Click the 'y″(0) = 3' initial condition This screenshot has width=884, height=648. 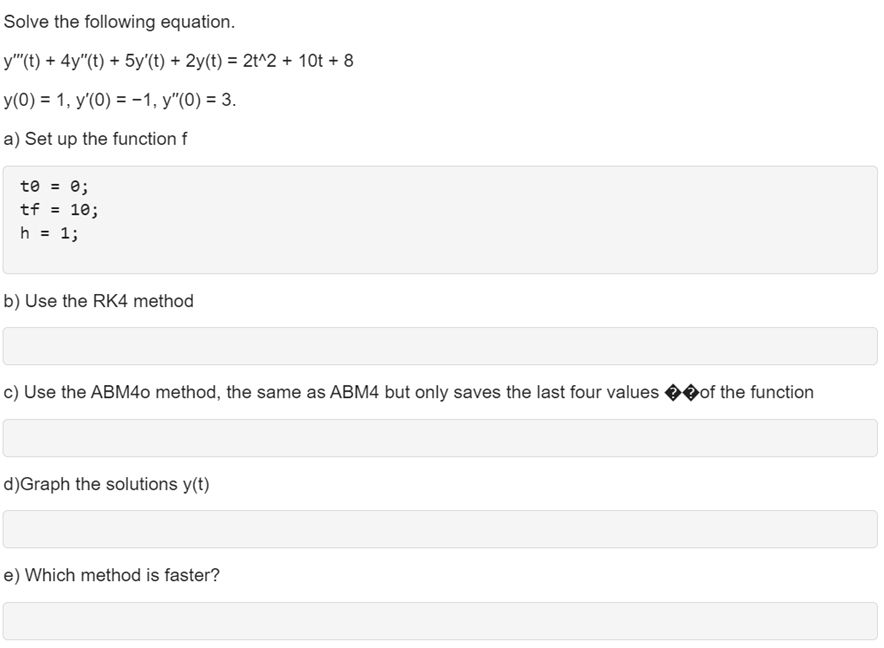click(198, 100)
